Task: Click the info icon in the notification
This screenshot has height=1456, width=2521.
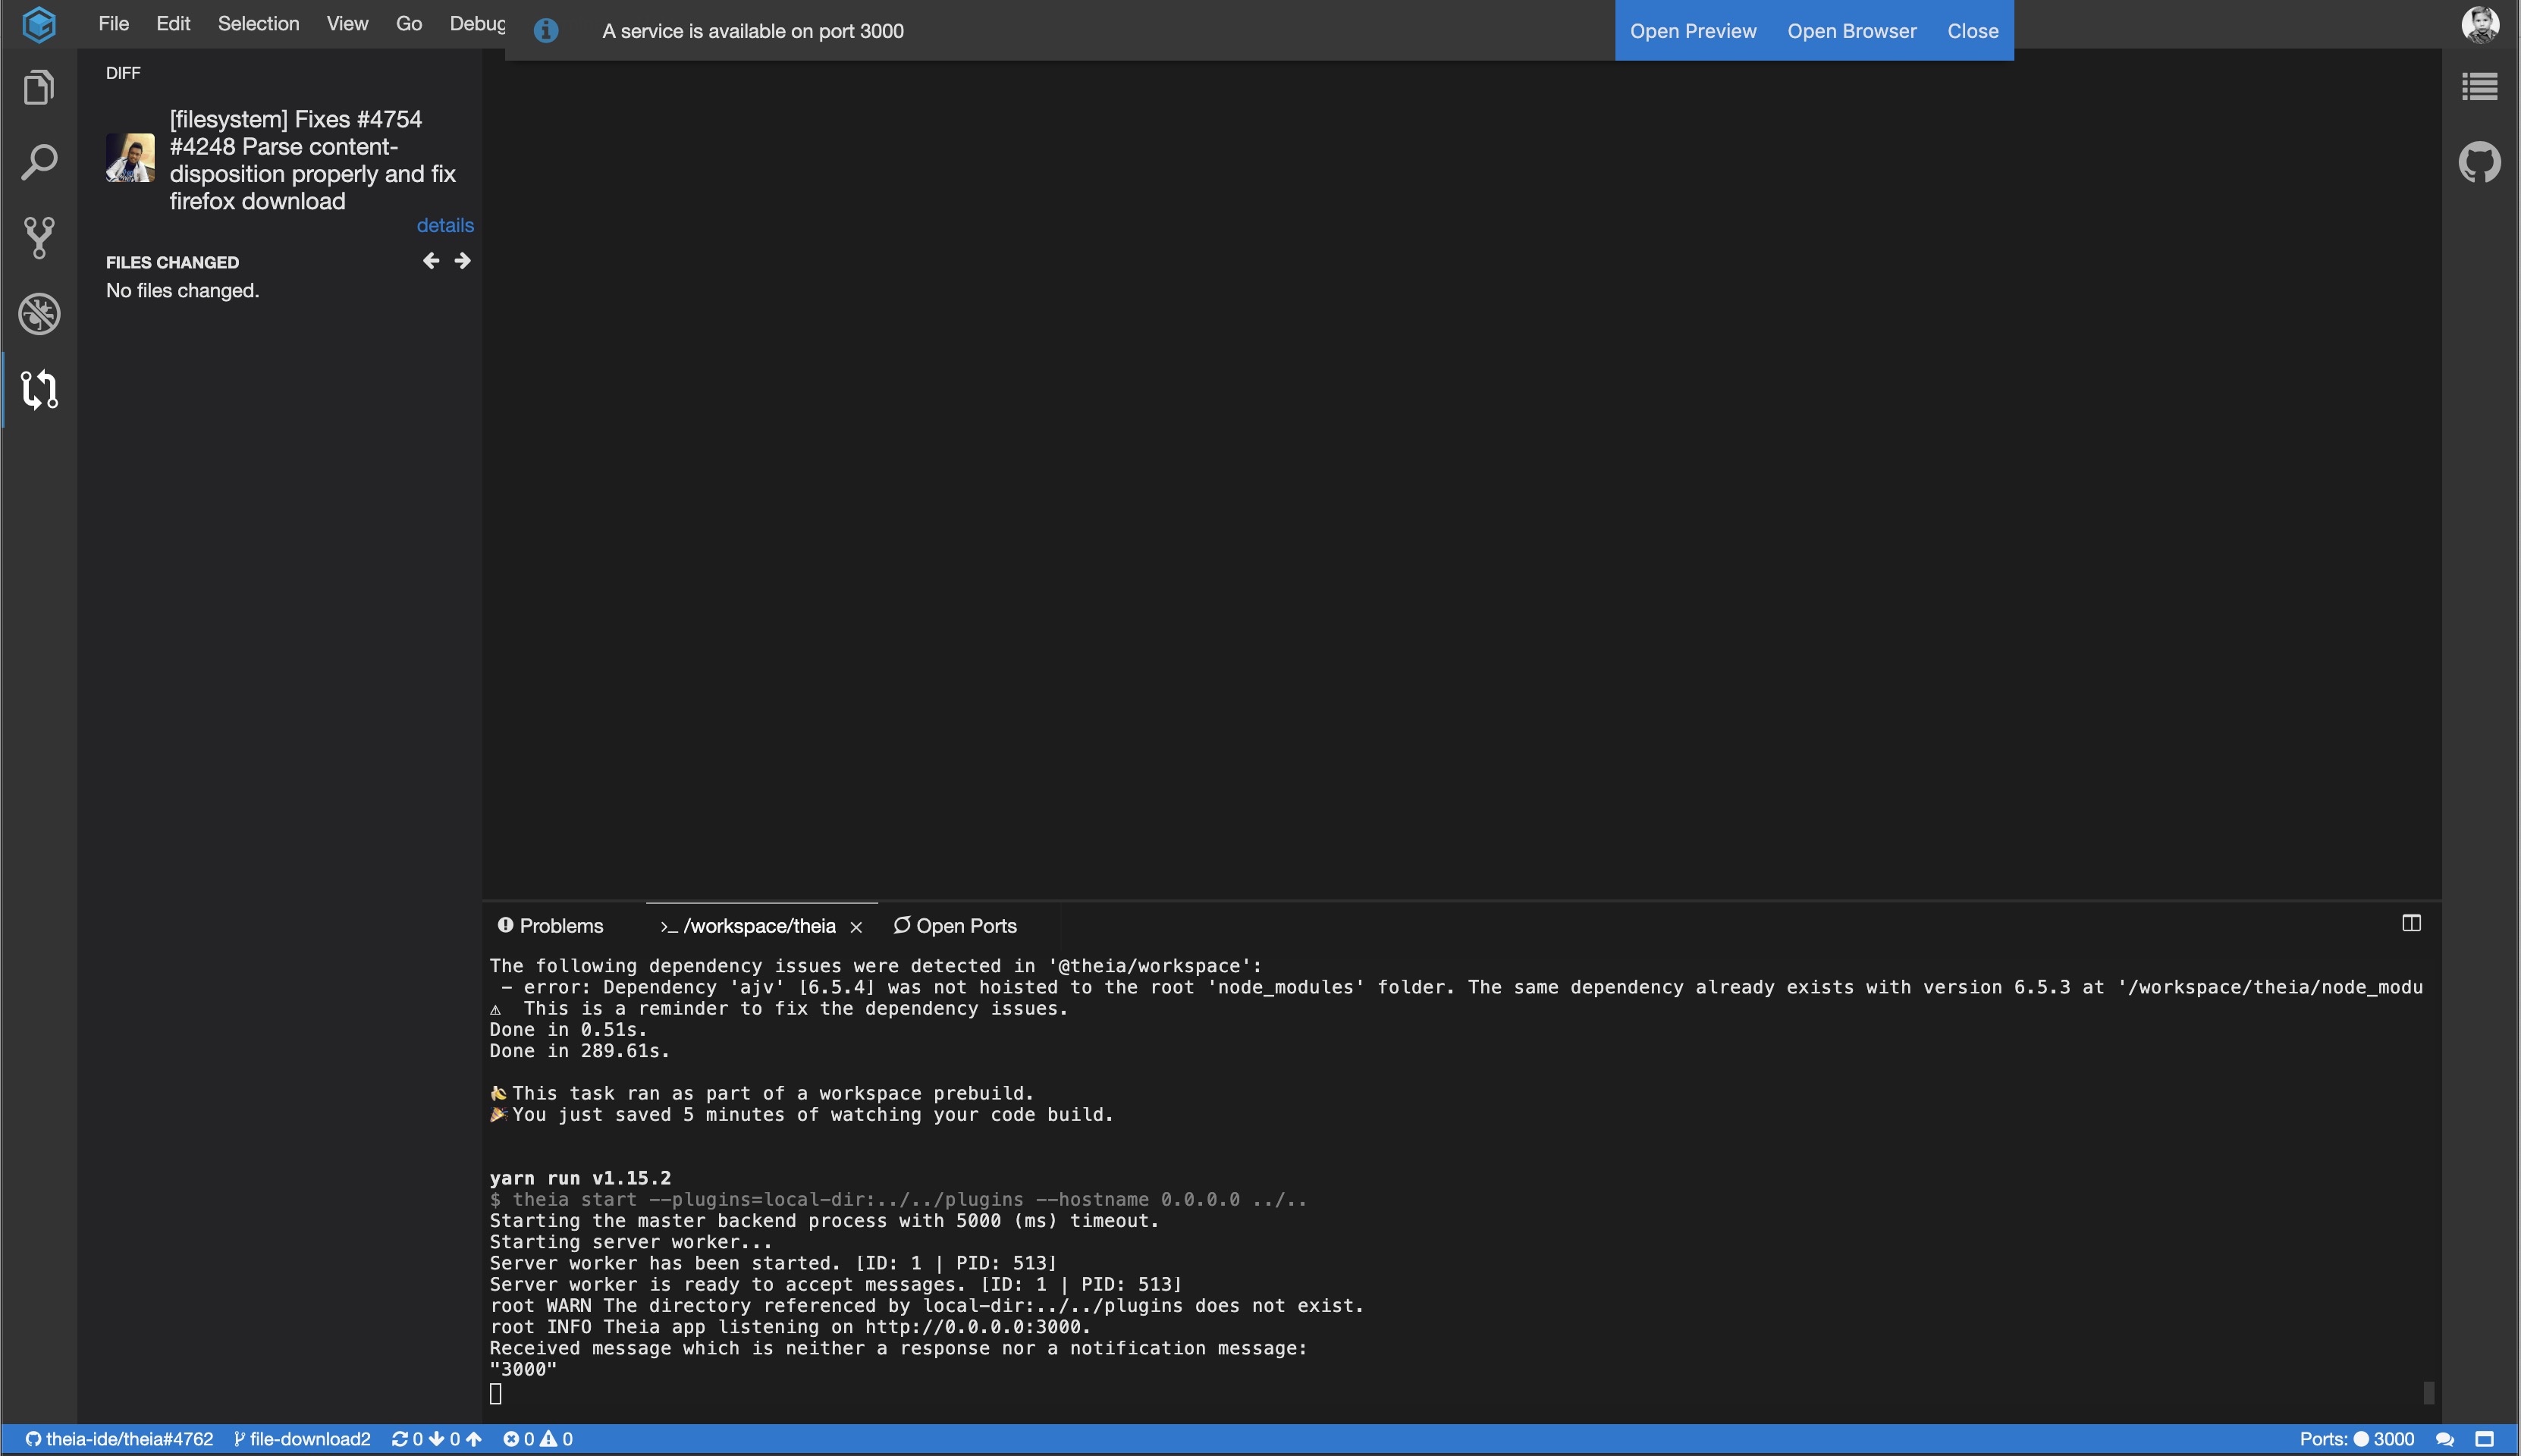Action: click(x=546, y=31)
